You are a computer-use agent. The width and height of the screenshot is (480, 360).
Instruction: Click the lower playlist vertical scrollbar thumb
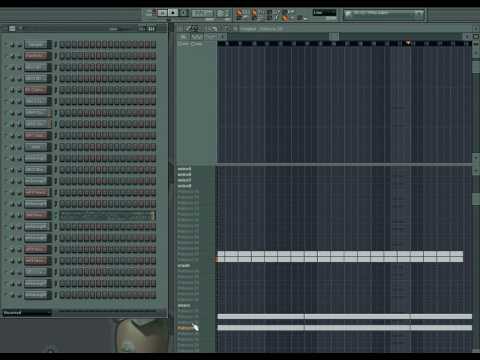476,199
